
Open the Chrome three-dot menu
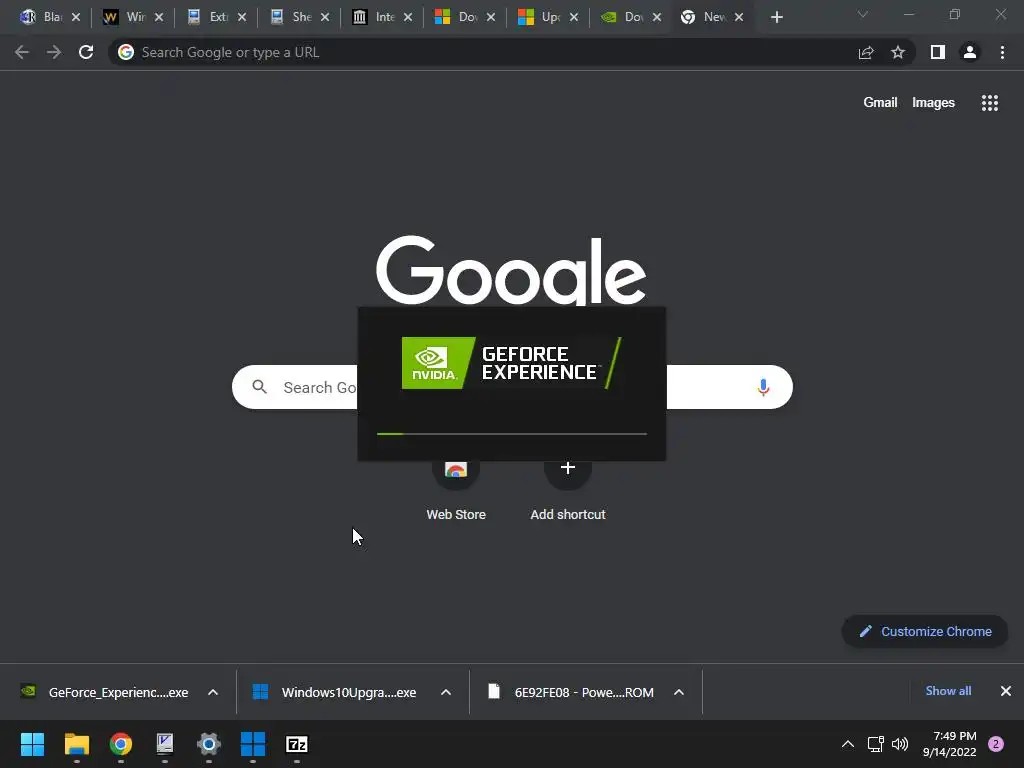[1002, 52]
